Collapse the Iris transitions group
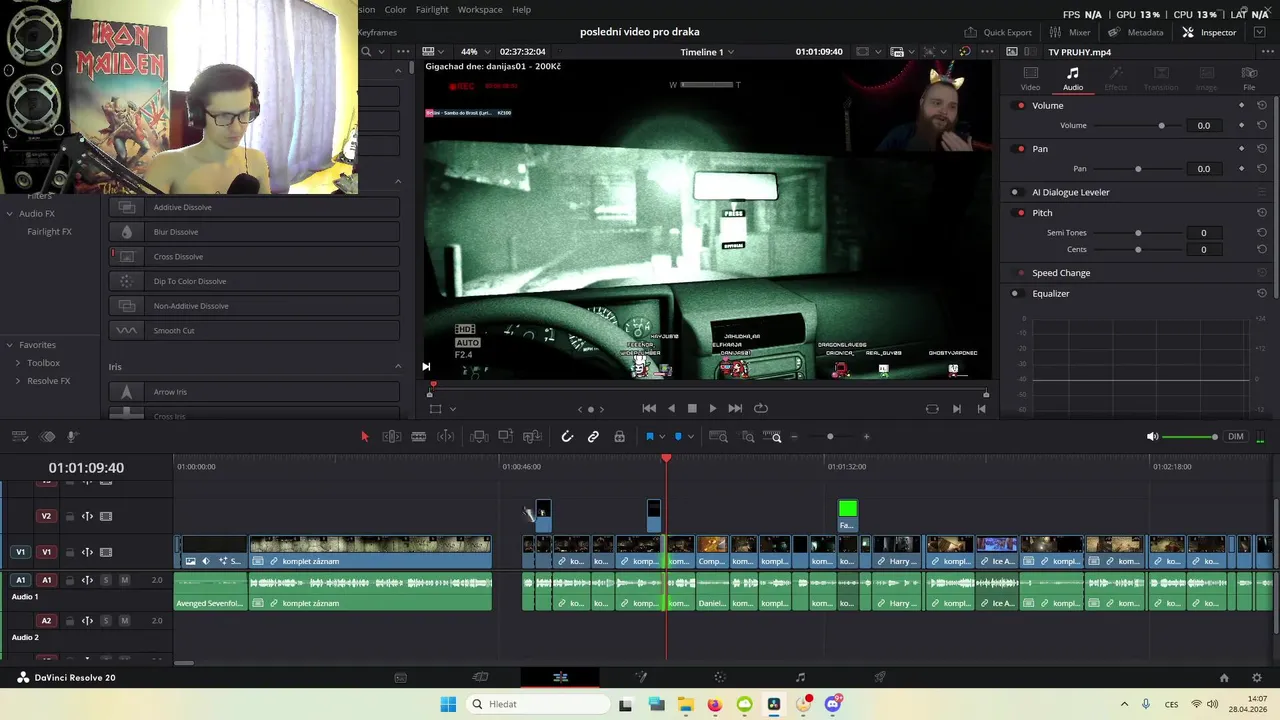This screenshot has height=720, width=1280. (398, 367)
